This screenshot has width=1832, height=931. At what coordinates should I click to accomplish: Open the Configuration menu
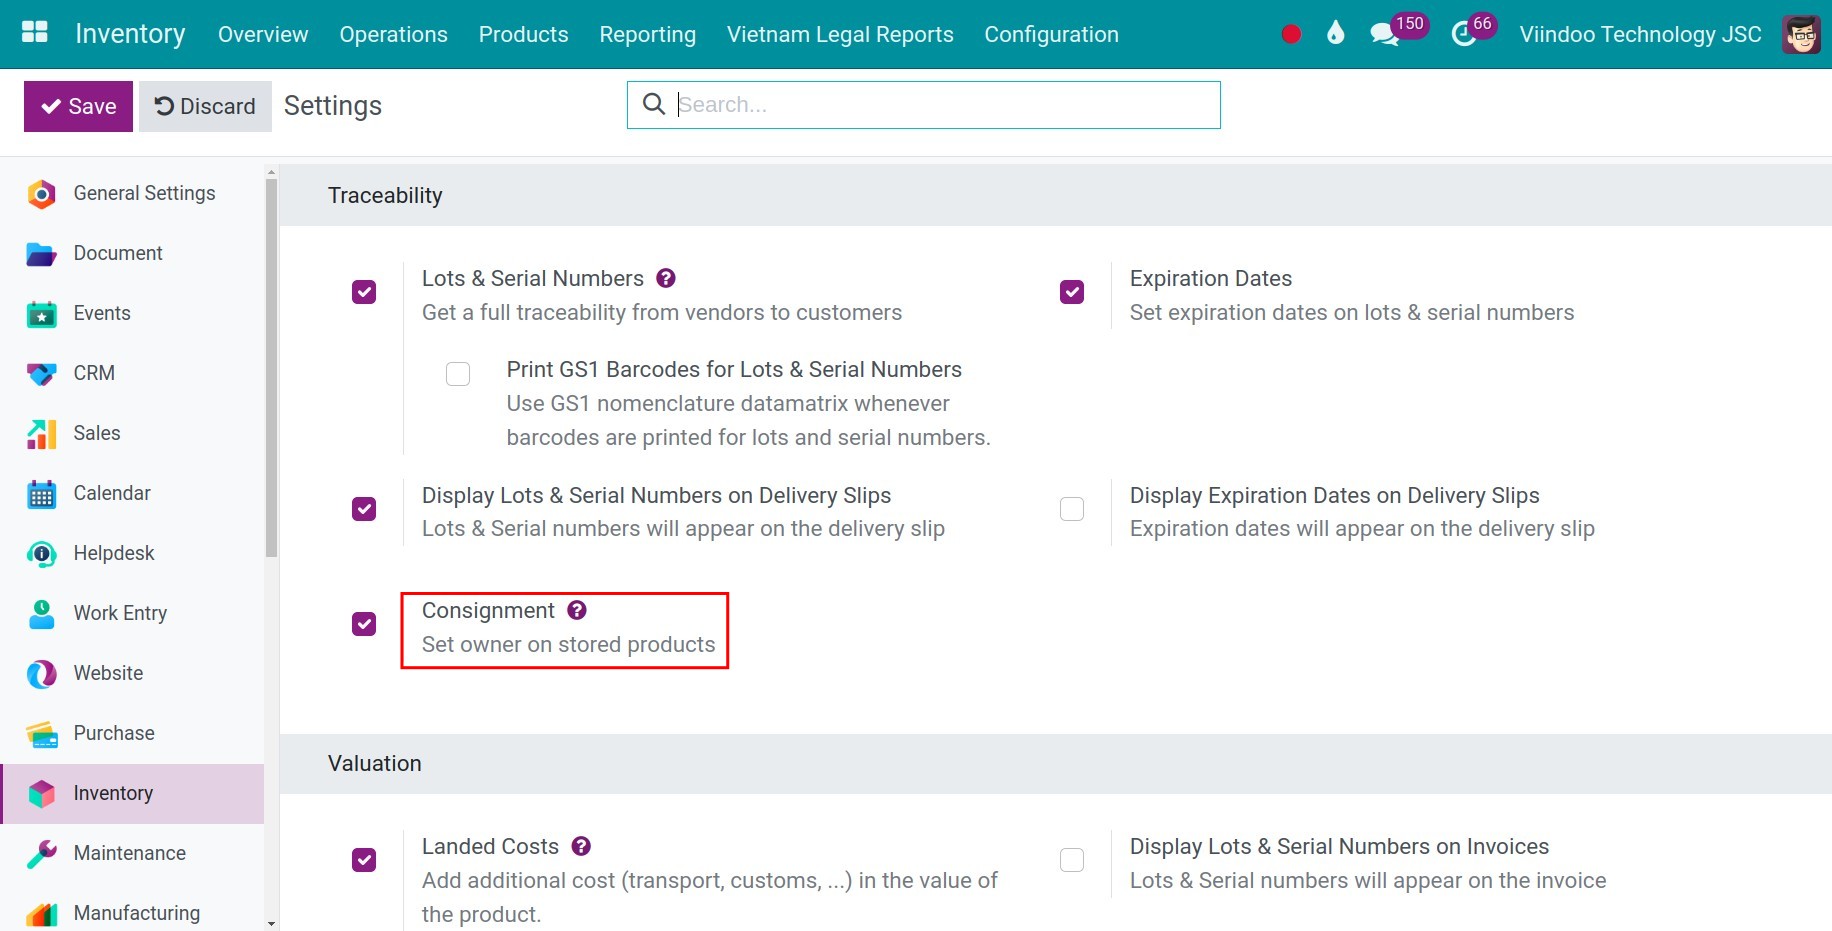point(1051,34)
